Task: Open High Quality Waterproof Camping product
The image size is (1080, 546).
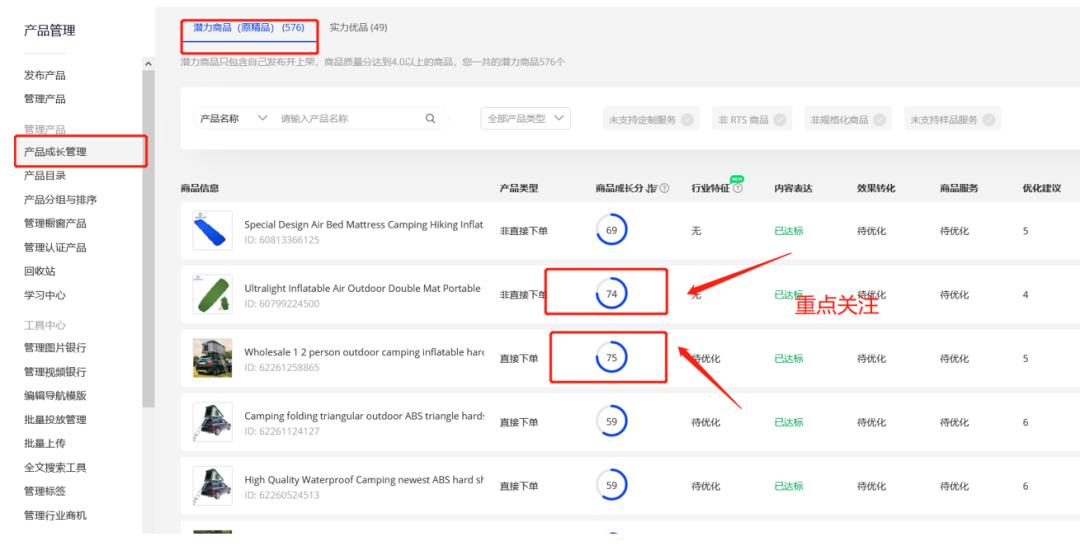Action: click(364, 480)
